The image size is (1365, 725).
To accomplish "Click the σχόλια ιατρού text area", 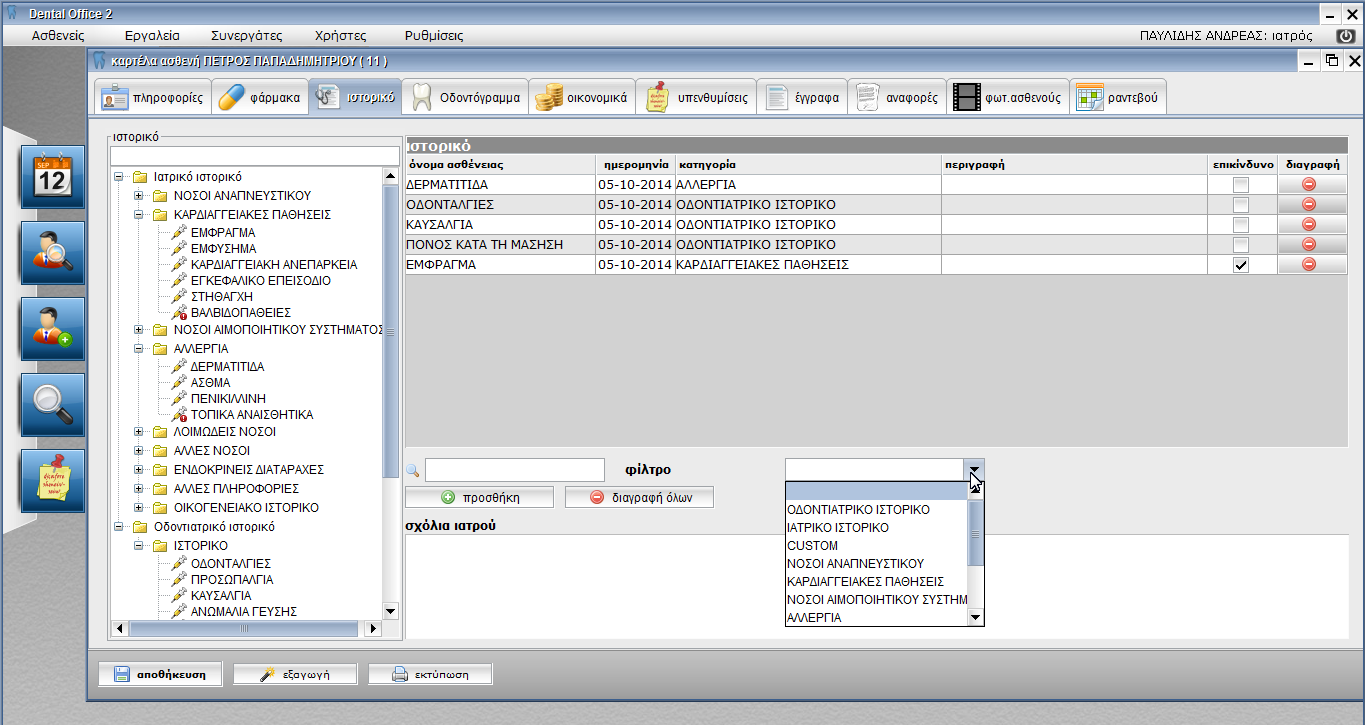I will click(x=876, y=587).
